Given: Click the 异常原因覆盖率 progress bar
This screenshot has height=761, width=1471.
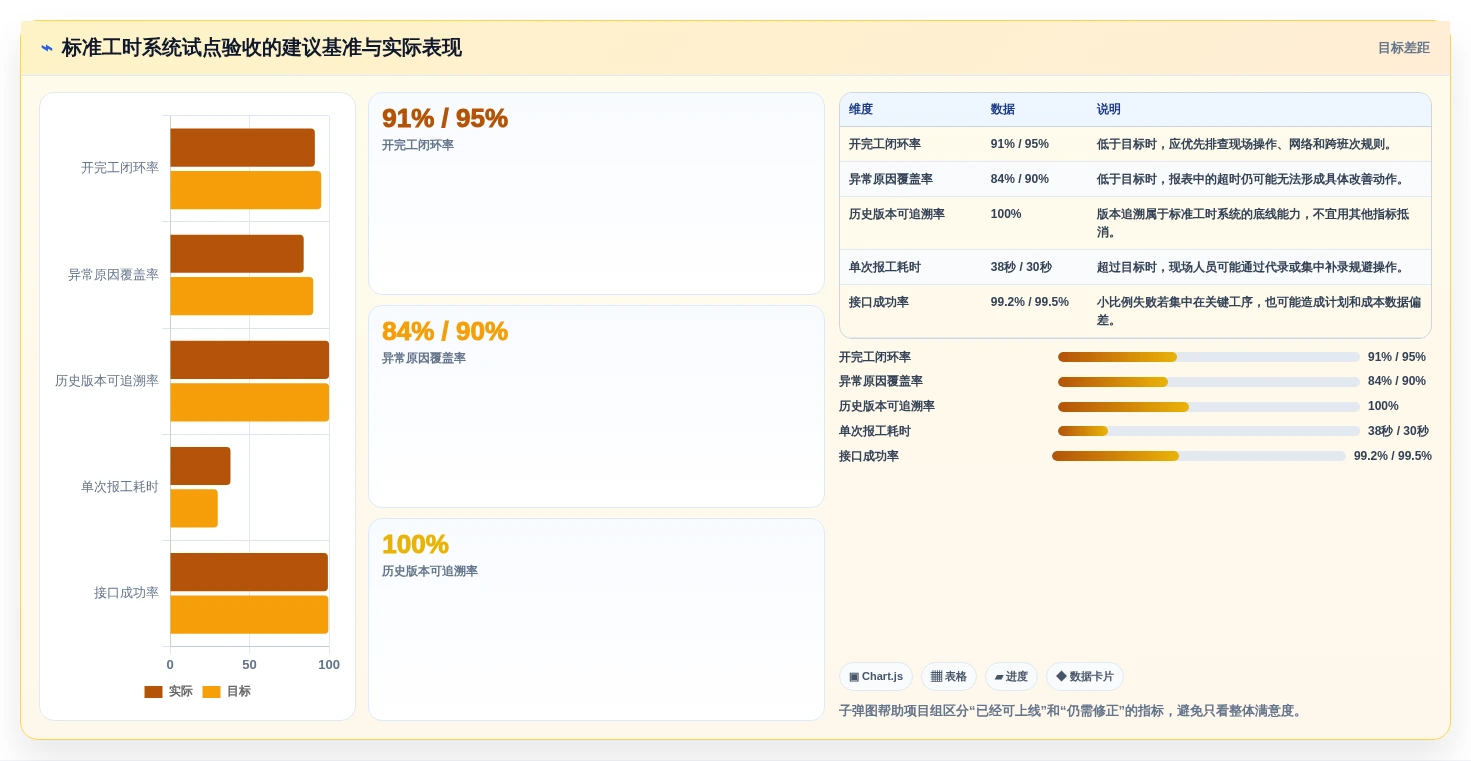Looking at the screenshot, I should [x=1209, y=382].
